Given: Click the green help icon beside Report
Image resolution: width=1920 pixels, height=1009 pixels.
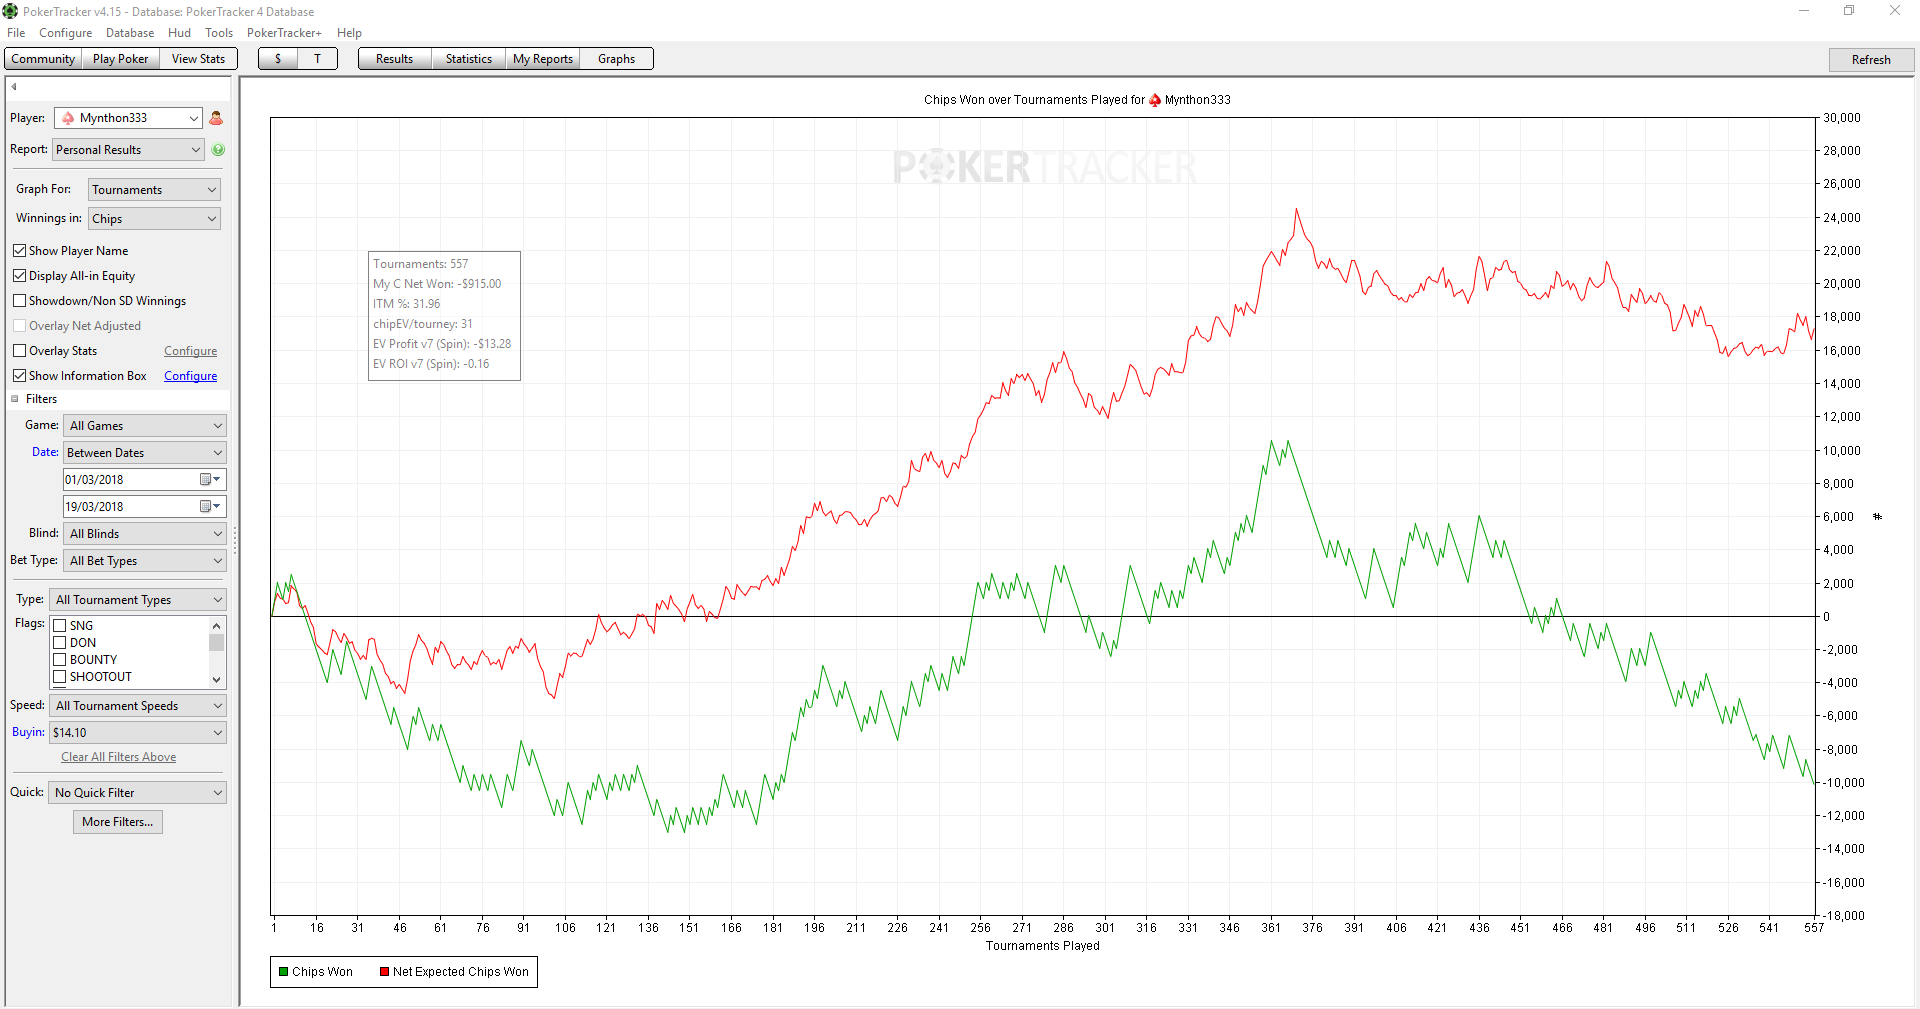Looking at the screenshot, I should [218, 150].
